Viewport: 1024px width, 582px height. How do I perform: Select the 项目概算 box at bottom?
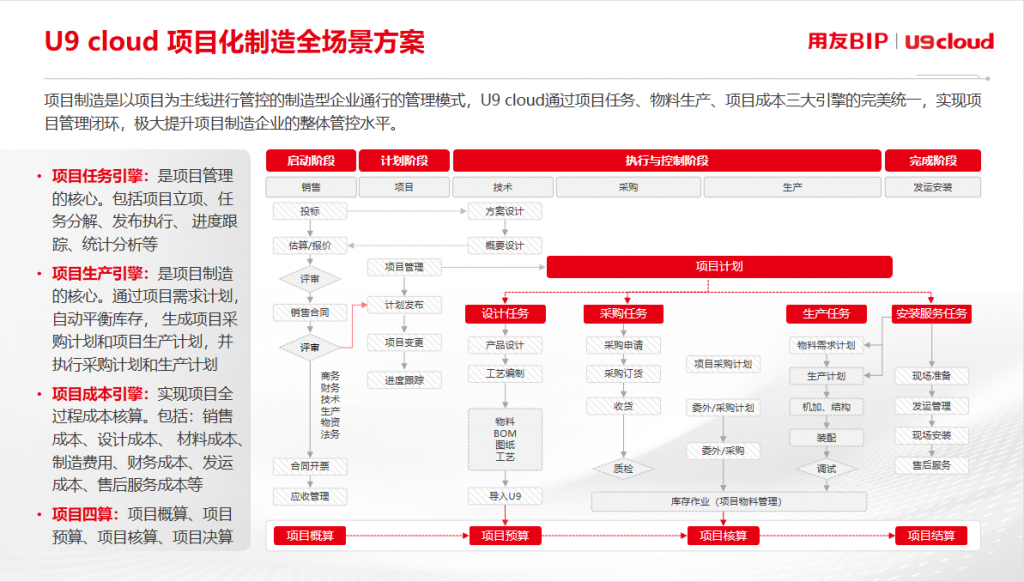(x=310, y=536)
